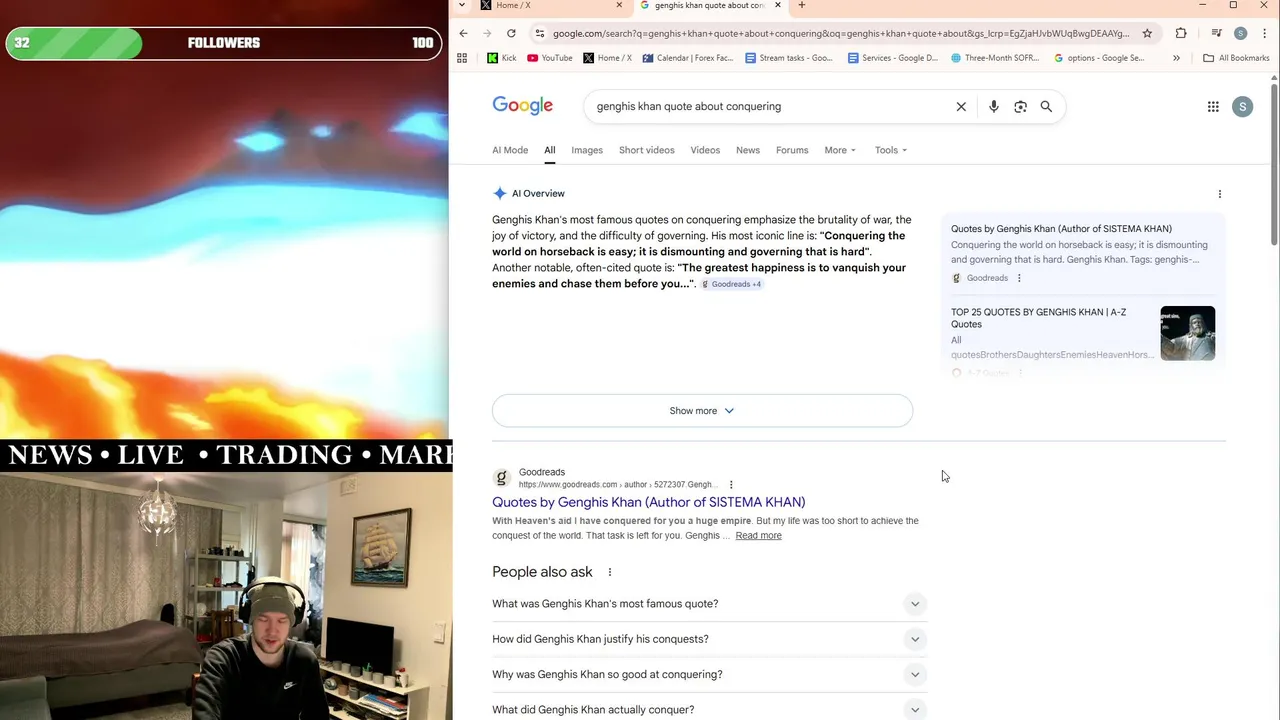1280x720 pixels.
Task: Clear the search query with the X
Action: pyautogui.click(x=961, y=106)
